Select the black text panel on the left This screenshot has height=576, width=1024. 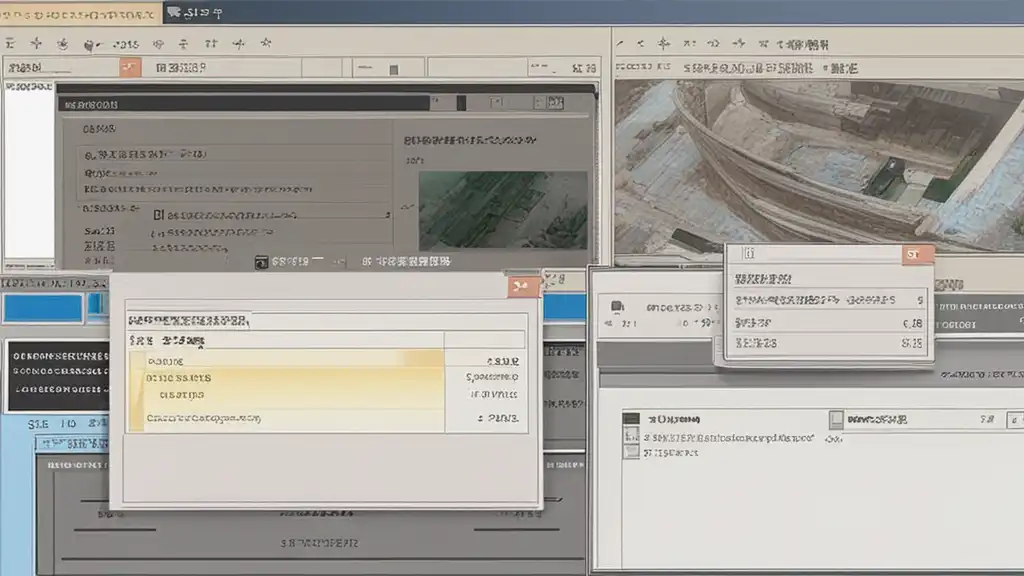(59, 376)
